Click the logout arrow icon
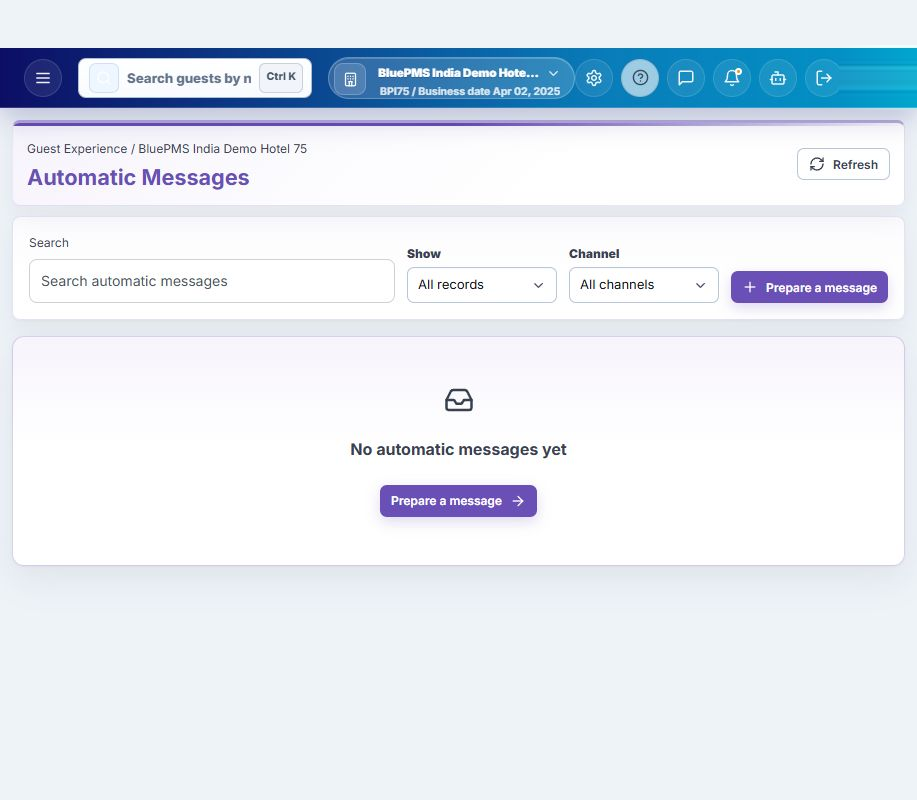 point(823,78)
